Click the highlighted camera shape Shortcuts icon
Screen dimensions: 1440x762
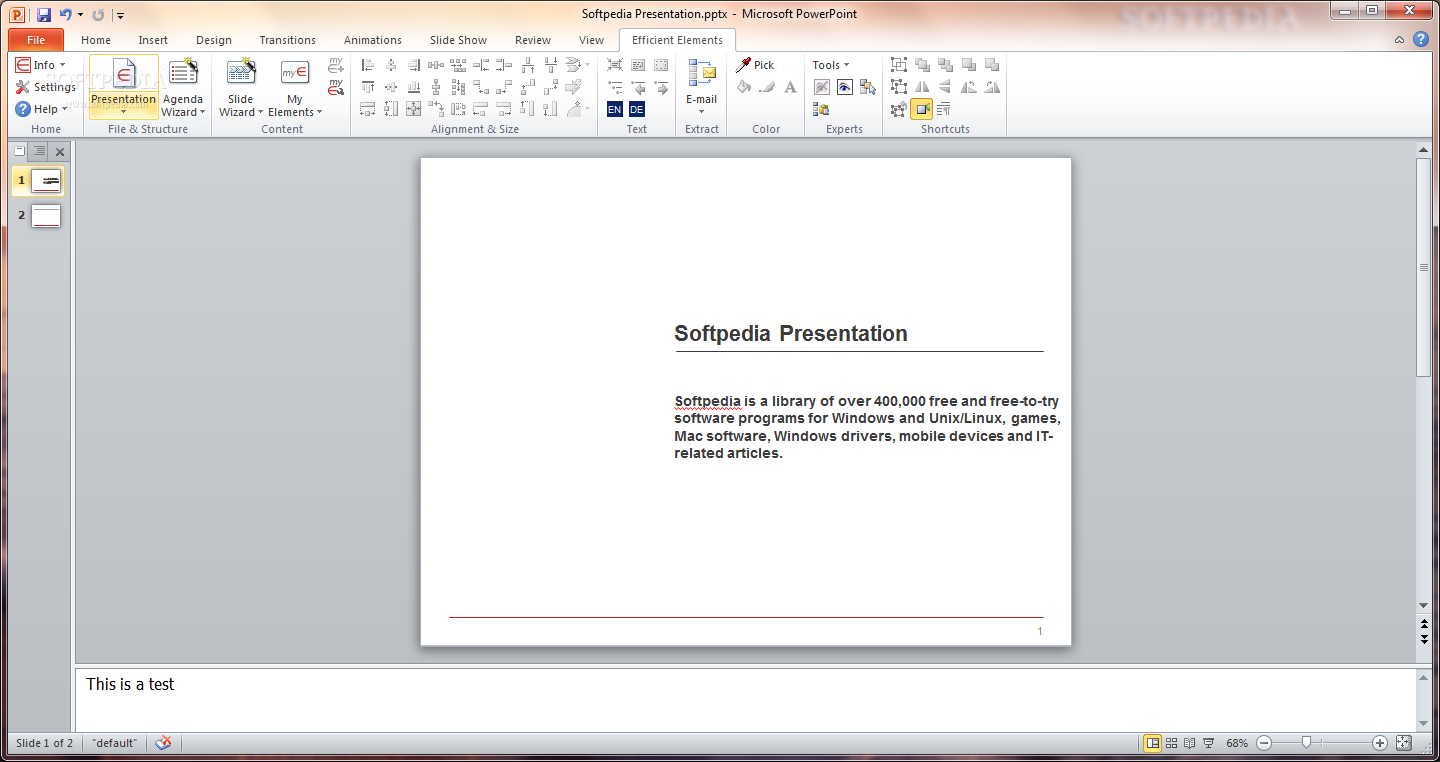(x=921, y=109)
